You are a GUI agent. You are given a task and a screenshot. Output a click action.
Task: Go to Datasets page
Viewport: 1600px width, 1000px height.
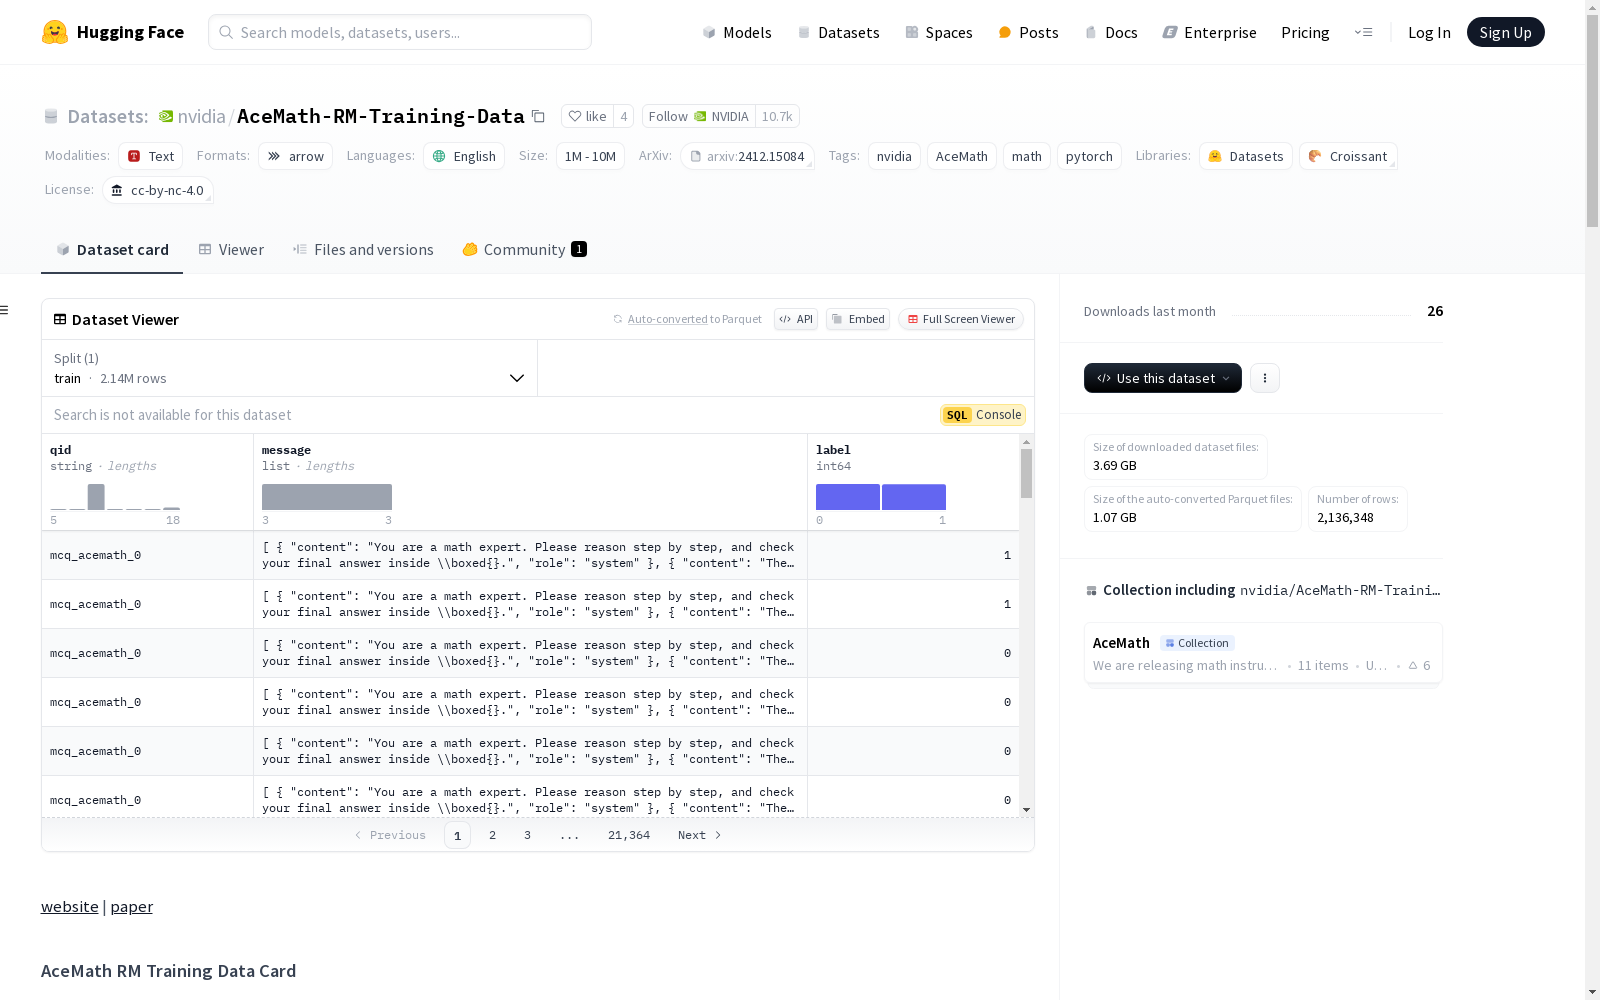pos(838,32)
